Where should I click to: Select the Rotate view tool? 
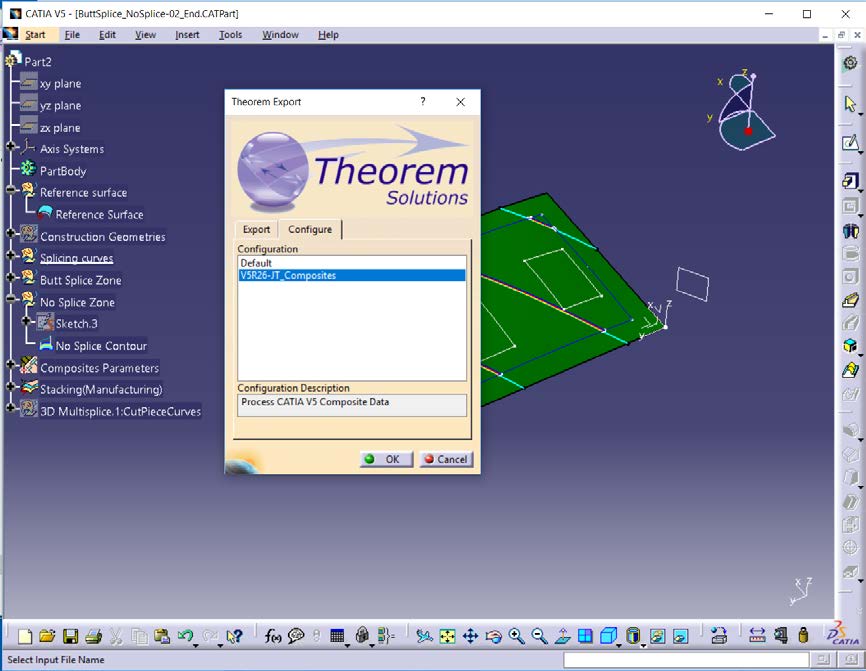coord(493,636)
